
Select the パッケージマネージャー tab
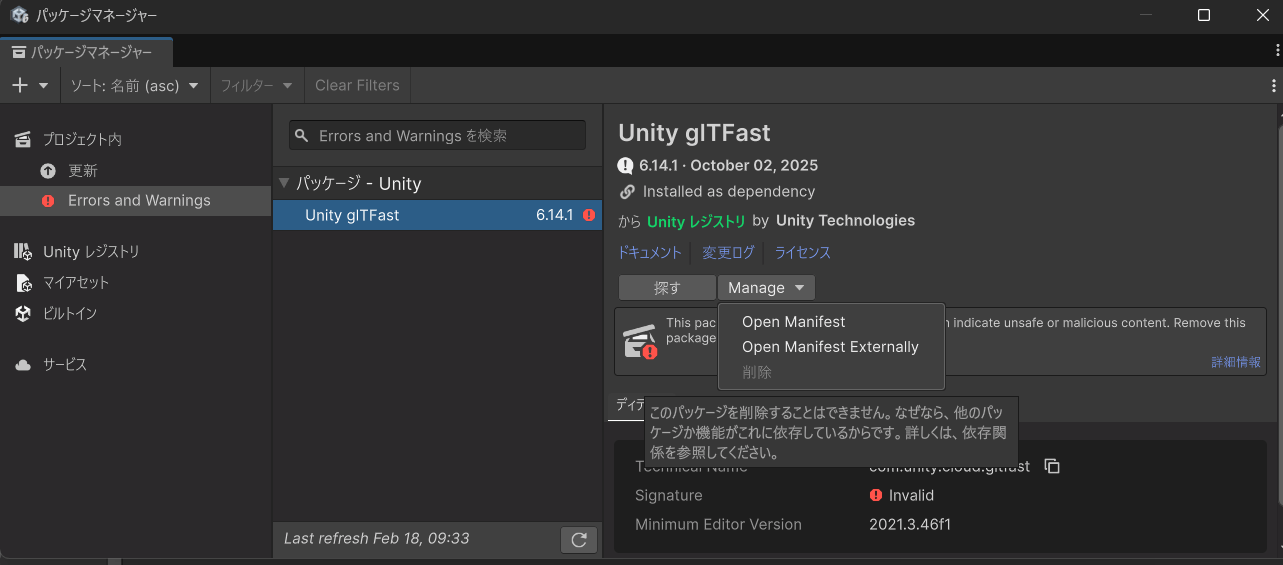[87, 52]
